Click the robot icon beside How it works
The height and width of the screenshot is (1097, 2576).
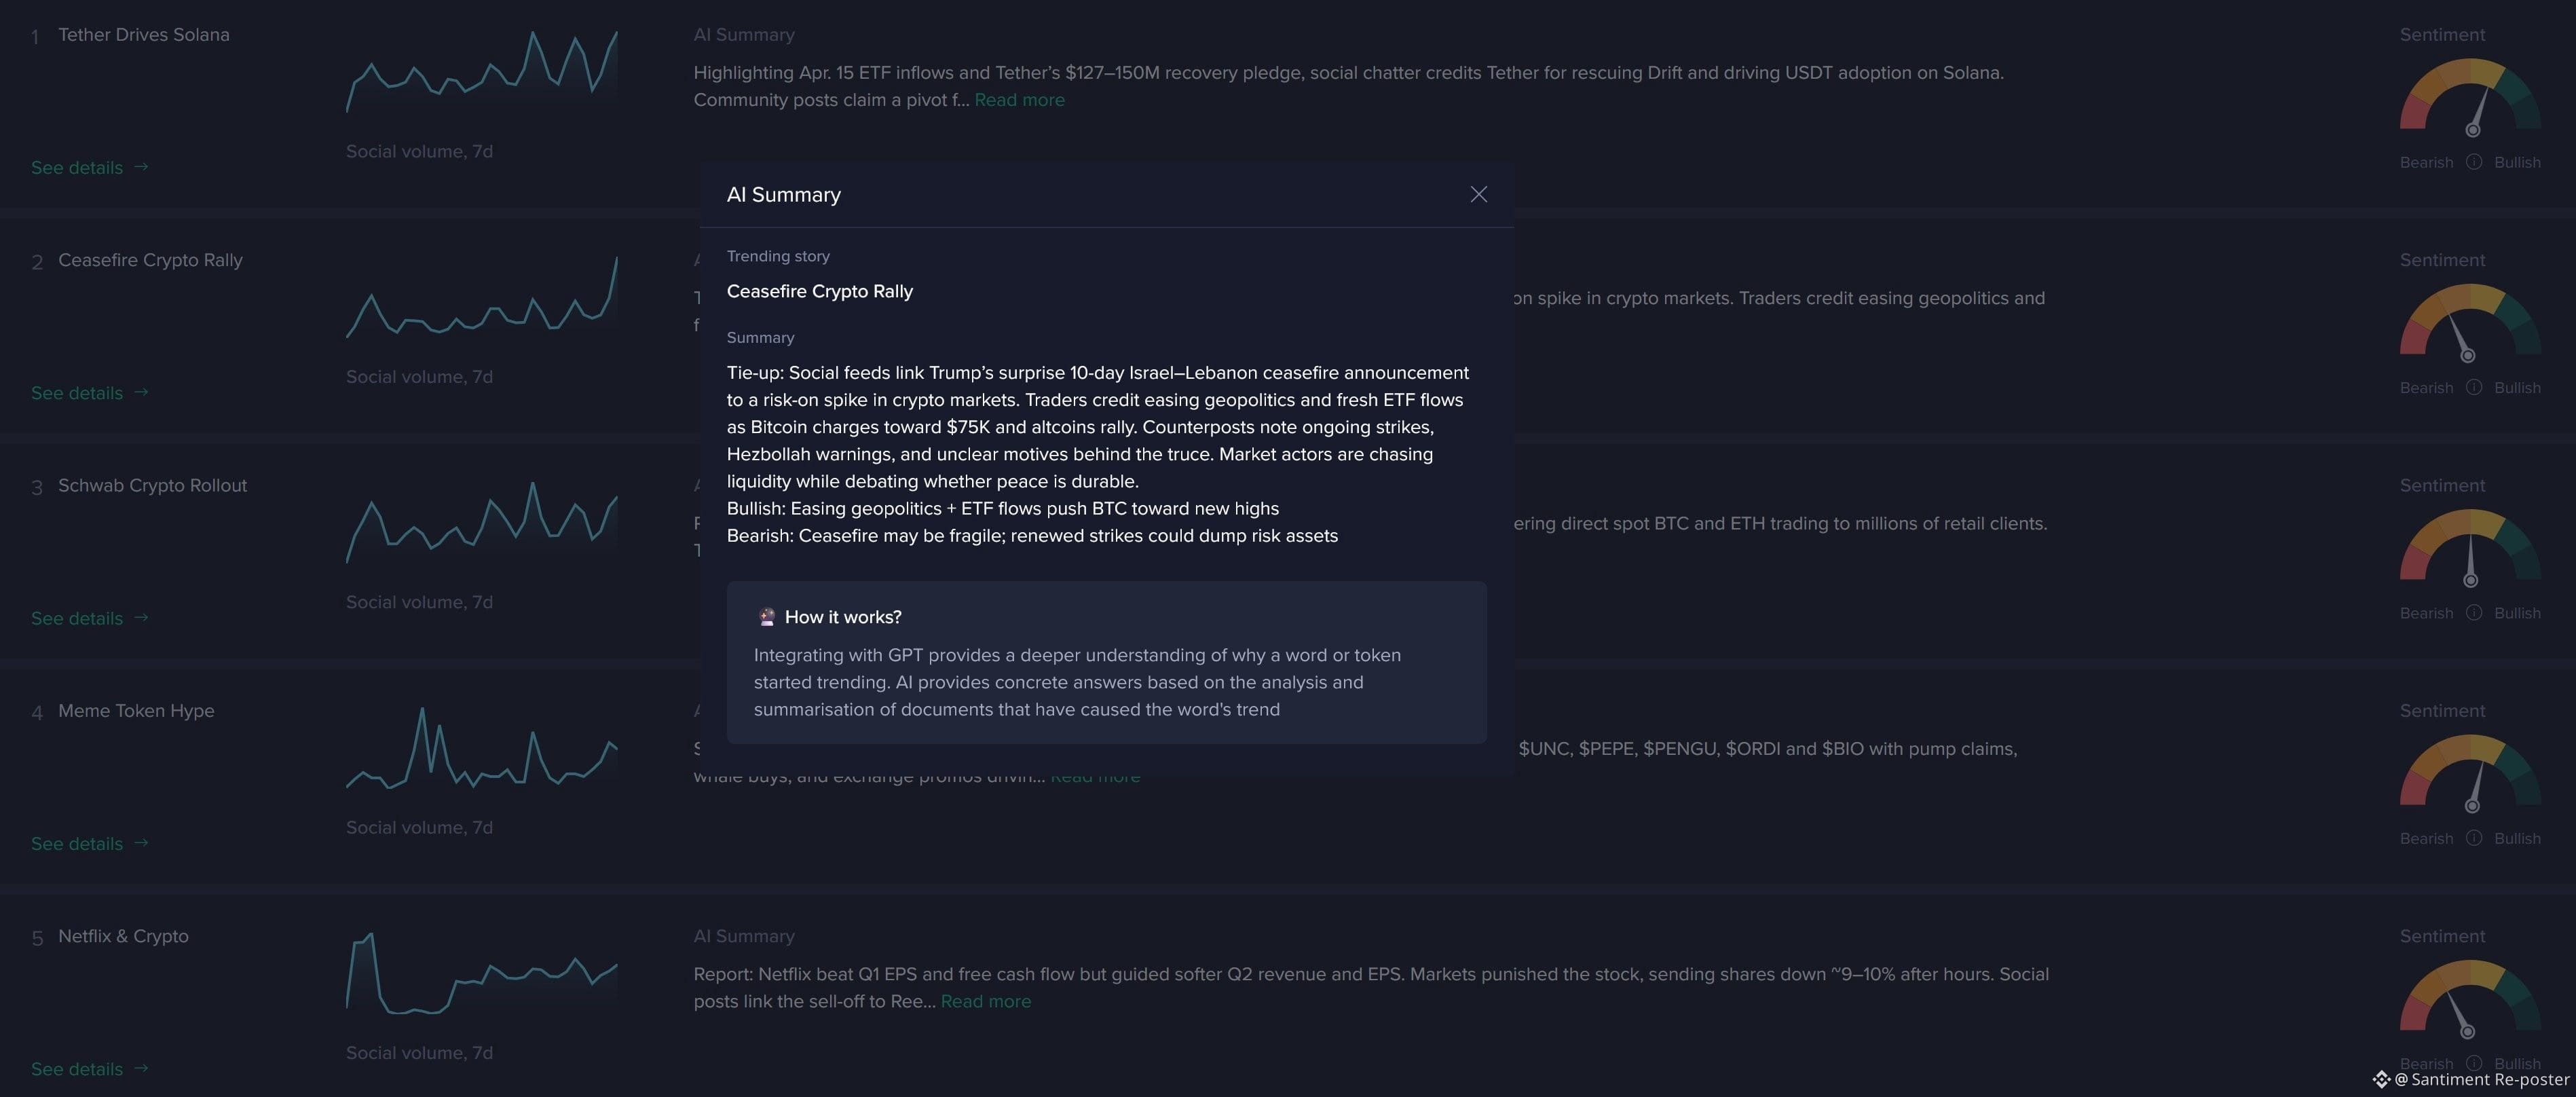click(x=766, y=617)
